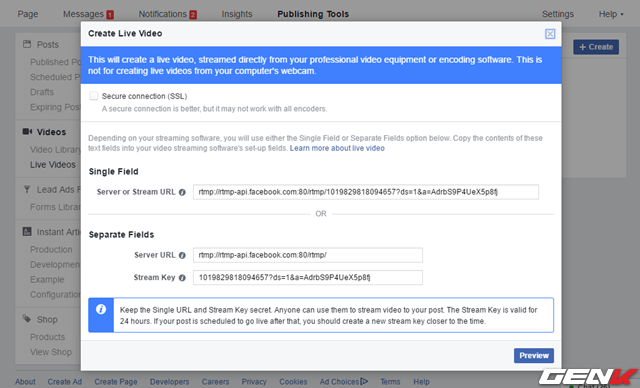Click info icon next to Server URL label
640x388 pixels.
point(182,255)
